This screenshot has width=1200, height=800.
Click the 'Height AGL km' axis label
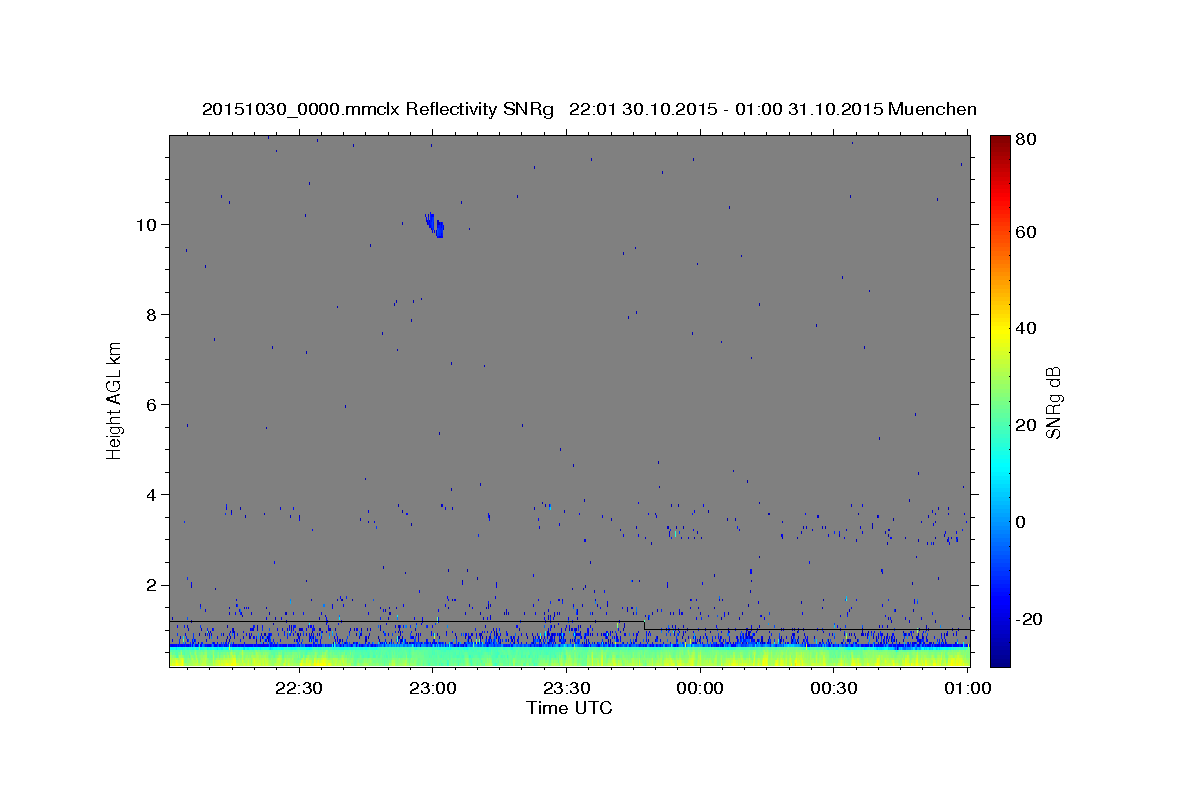click(115, 400)
